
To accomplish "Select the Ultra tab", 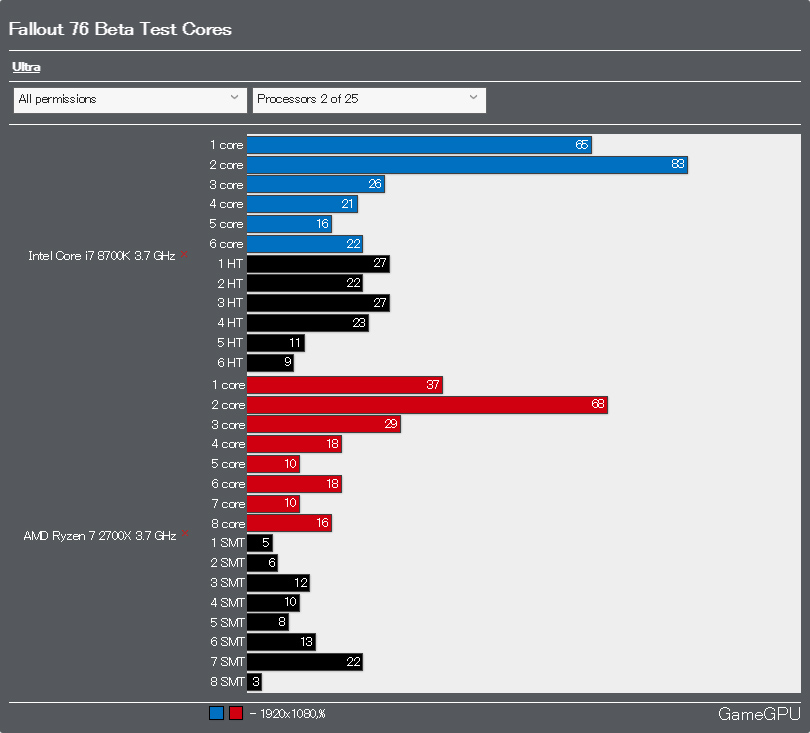I will click(x=26, y=67).
